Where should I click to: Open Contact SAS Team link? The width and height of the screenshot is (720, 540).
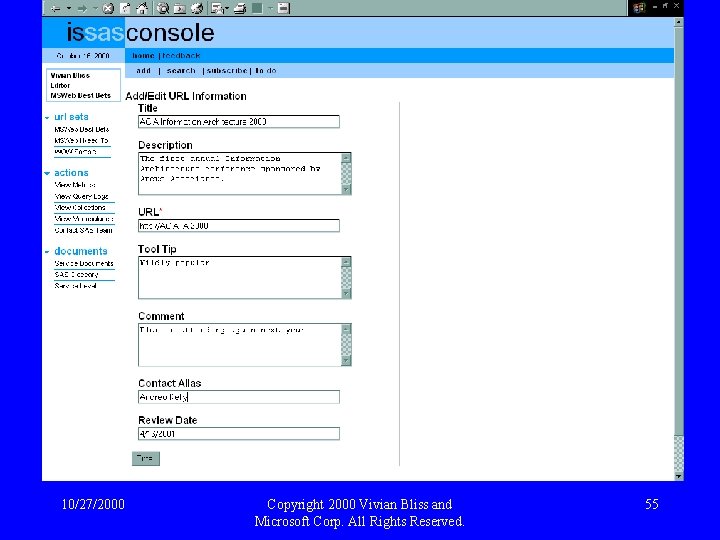click(83, 231)
